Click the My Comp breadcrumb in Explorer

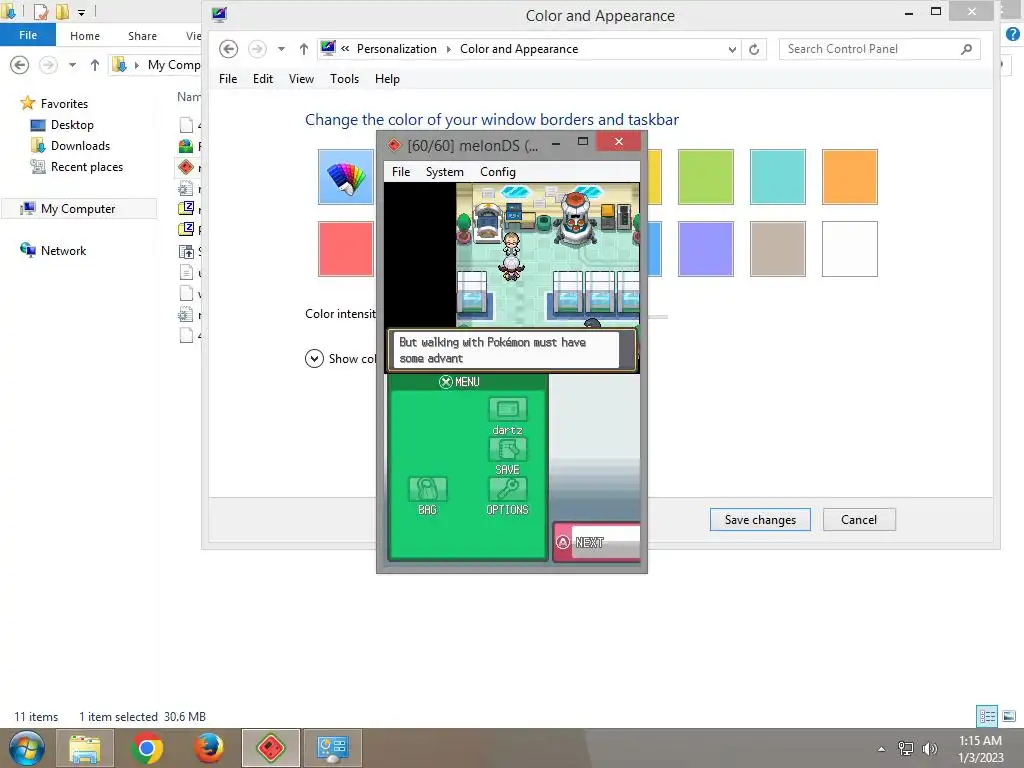click(x=174, y=65)
